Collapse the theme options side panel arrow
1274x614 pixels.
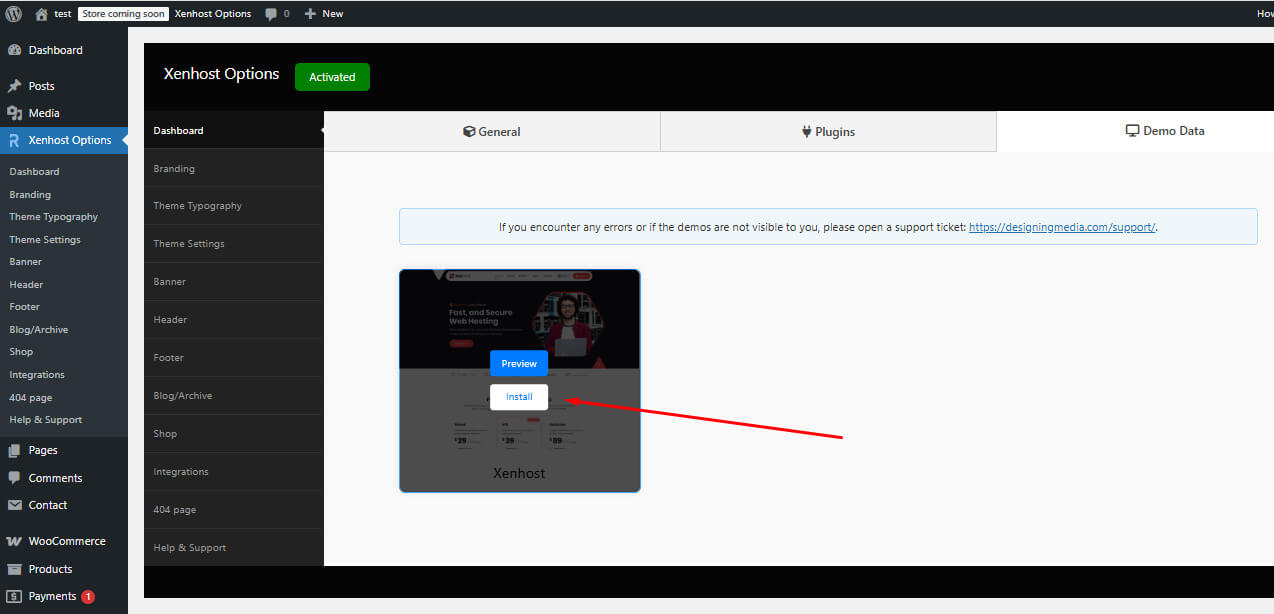322,130
